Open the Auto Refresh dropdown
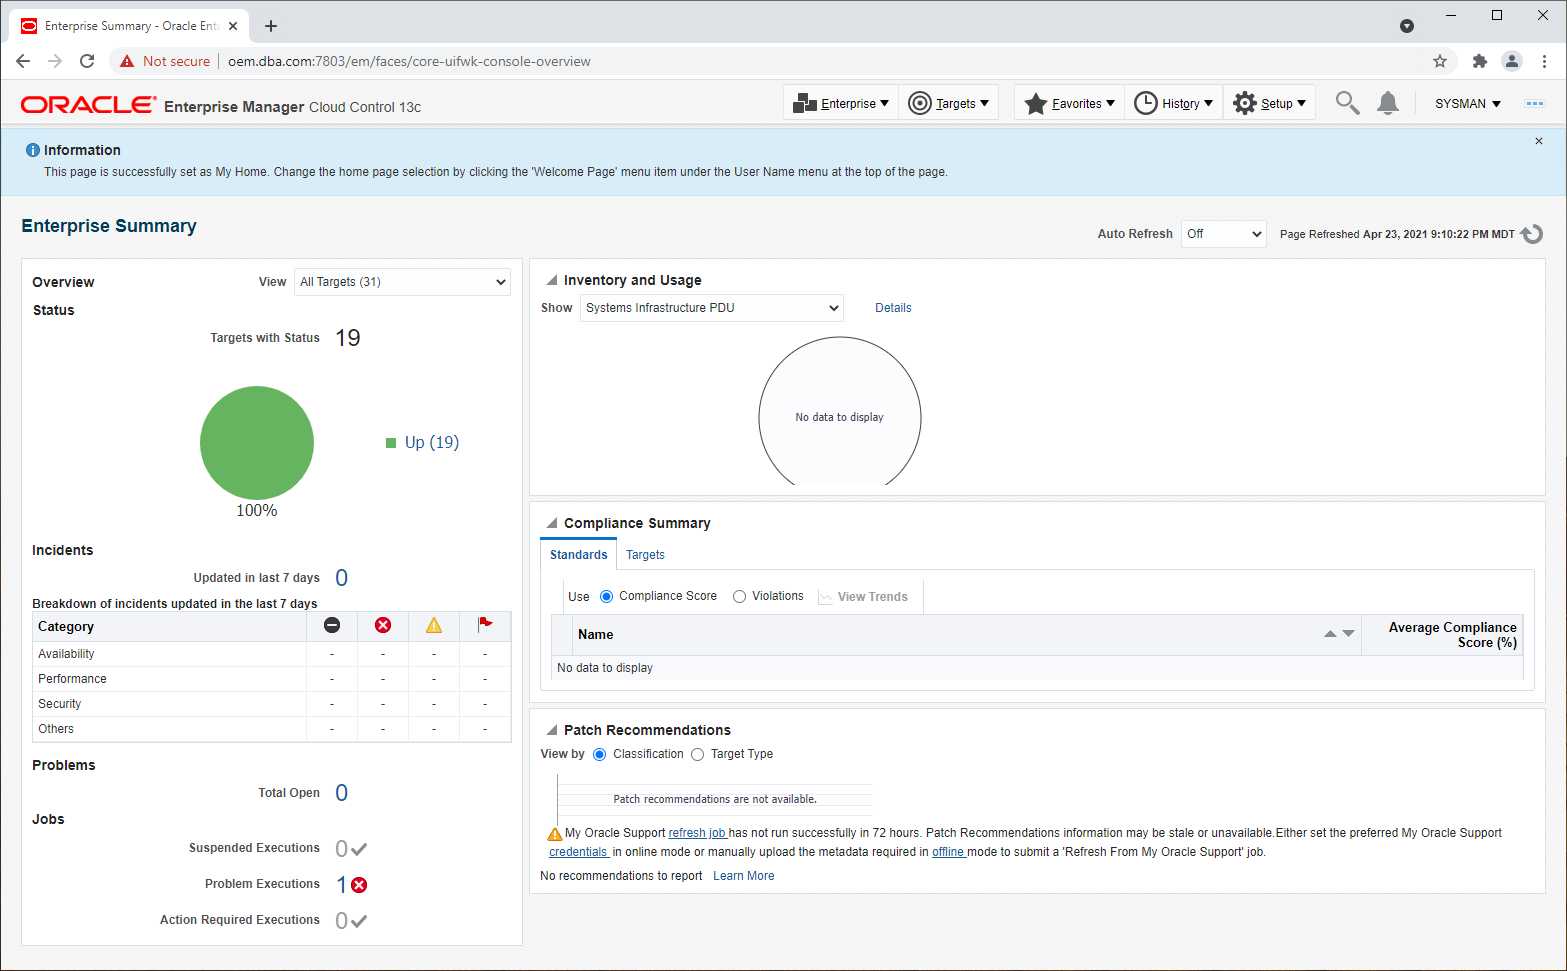Viewport: 1567px width, 971px height. 1224,234
